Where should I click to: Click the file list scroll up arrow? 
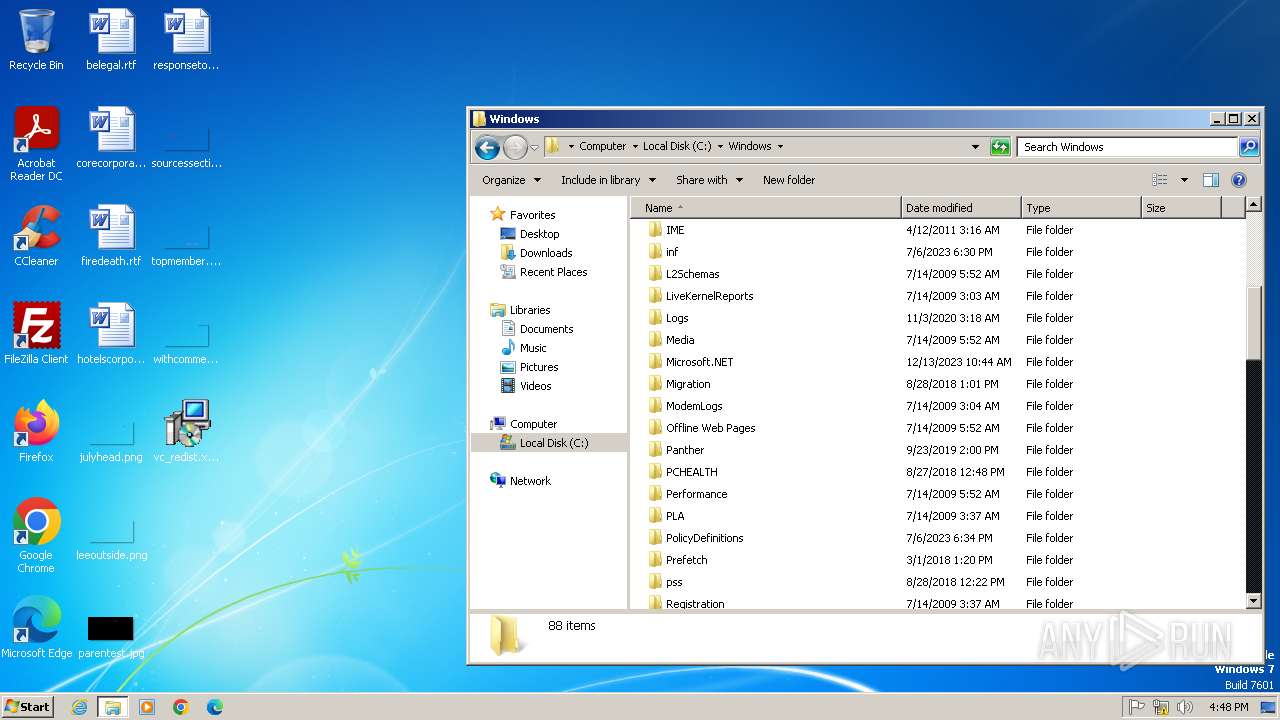tap(1254, 205)
